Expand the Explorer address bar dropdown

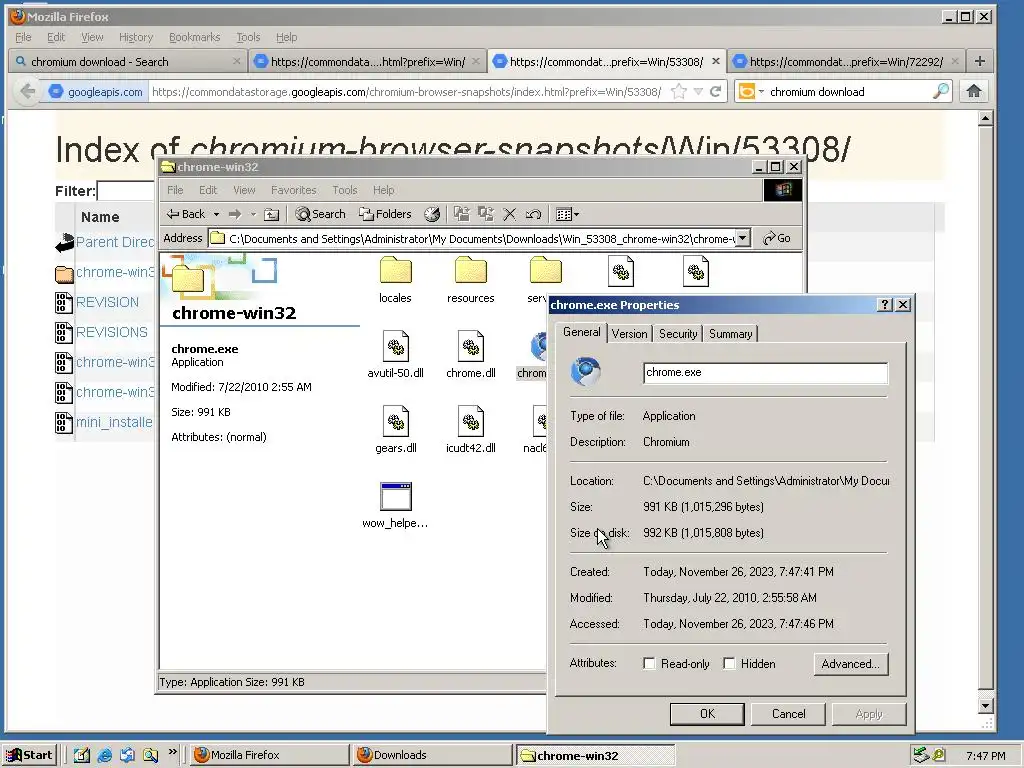pyautogui.click(x=743, y=238)
